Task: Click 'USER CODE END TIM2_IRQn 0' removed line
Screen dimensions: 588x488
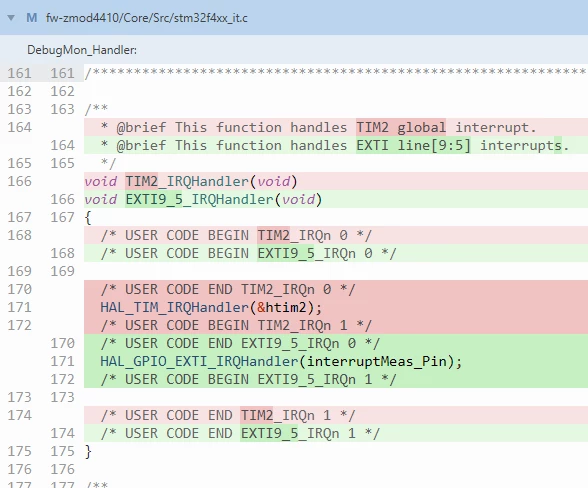Action: coord(336,289)
